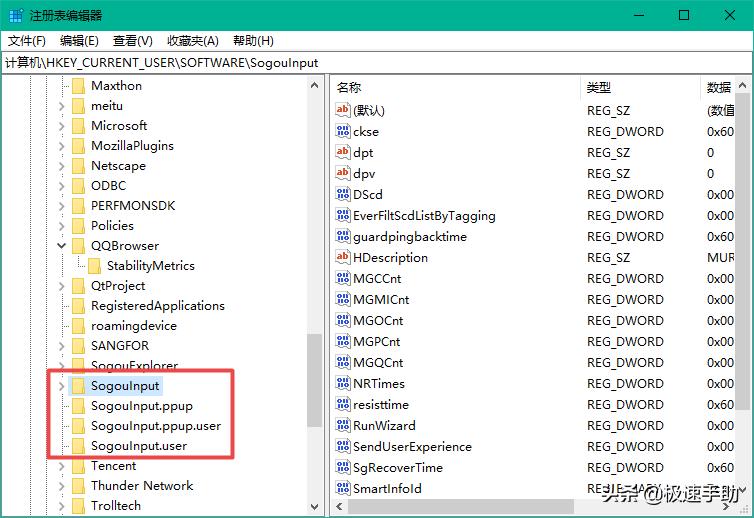Click the guardpingbacktime value icon
This screenshot has height=518, width=754.
(x=342, y=236)
